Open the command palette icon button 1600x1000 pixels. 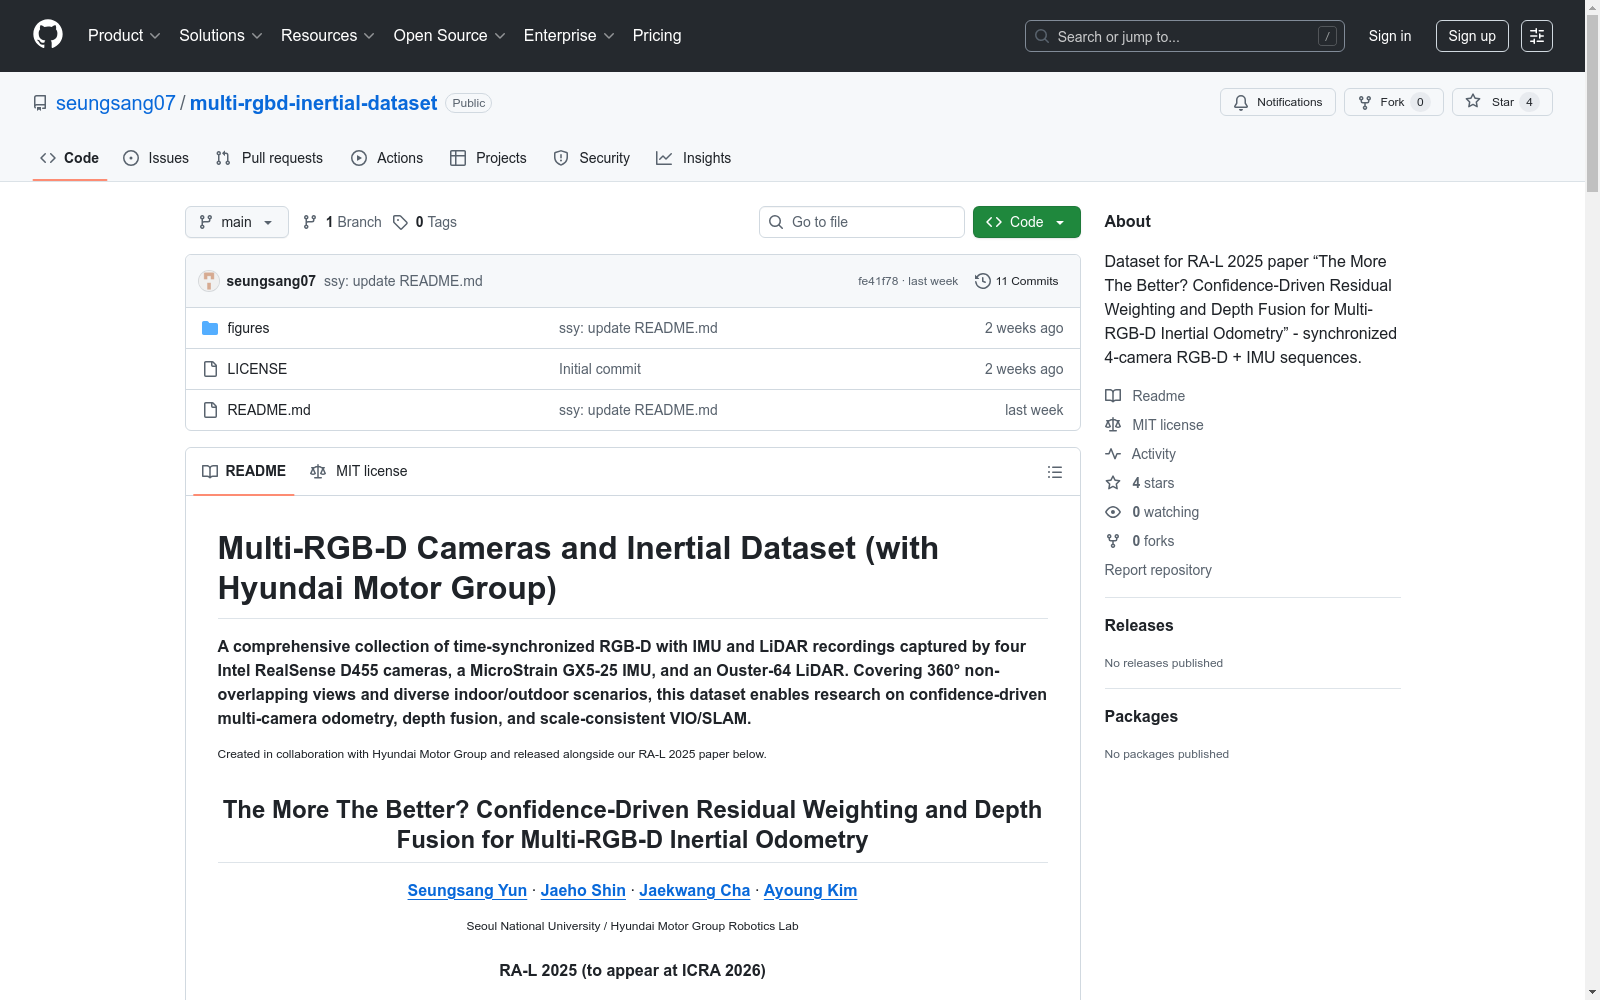pos(1537,36)
